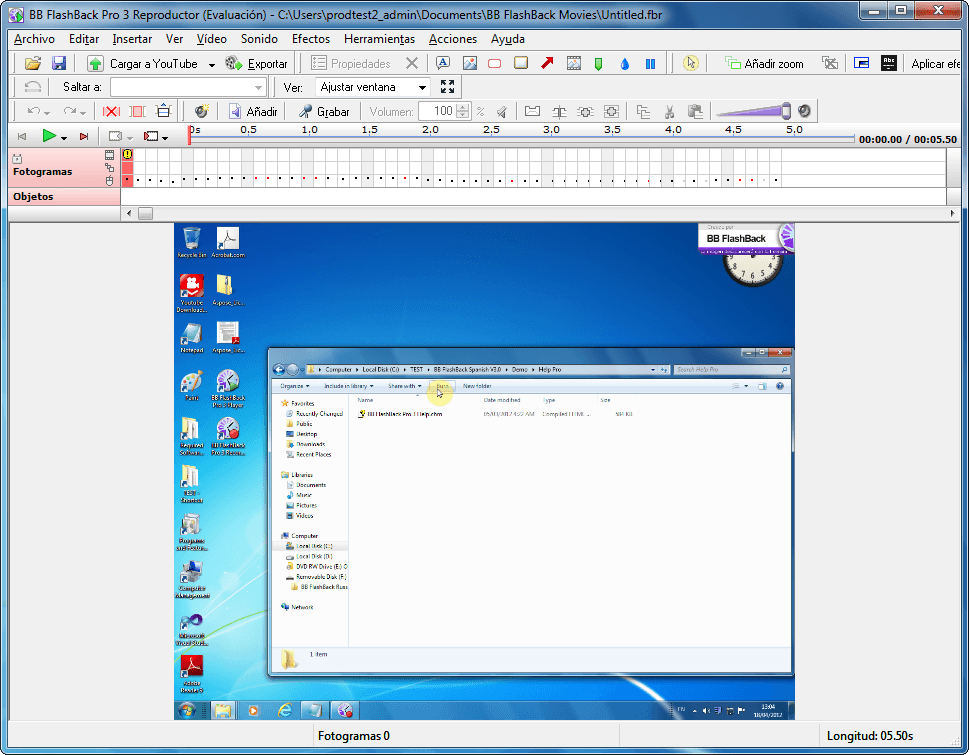The image size is (969, 755).
Task: Open the Herramientas menu
Action: (x=379, y=38)
